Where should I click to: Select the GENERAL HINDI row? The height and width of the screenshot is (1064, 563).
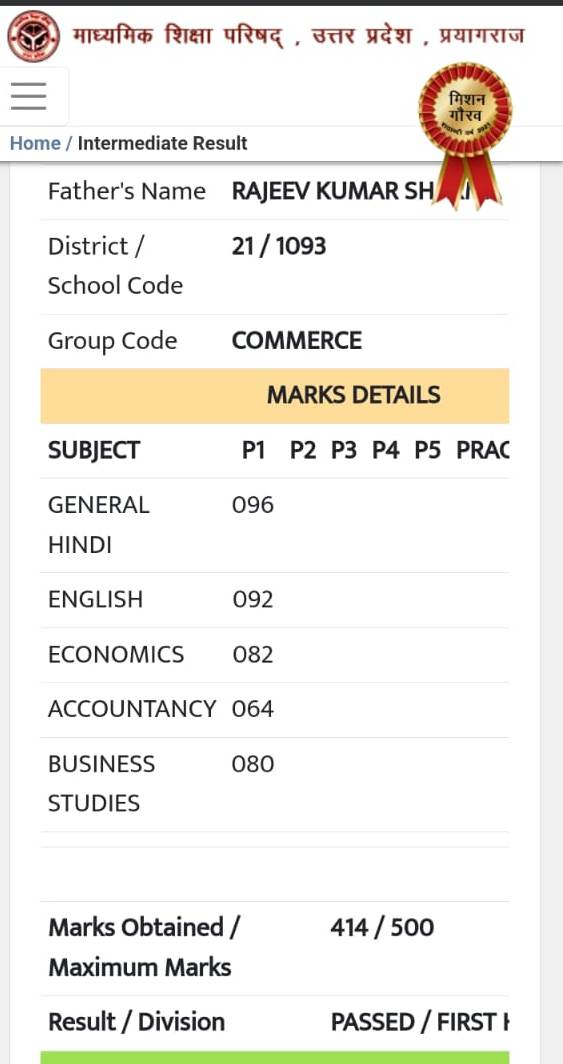tap(275, 525)
